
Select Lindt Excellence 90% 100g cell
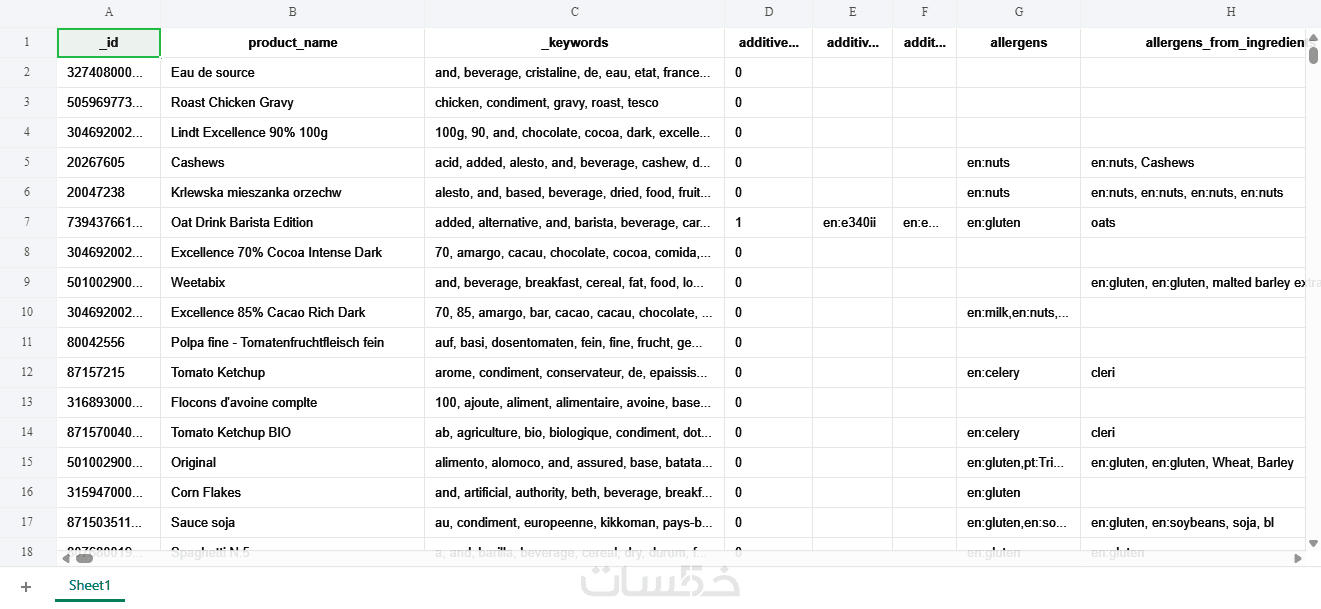point(292,132)
